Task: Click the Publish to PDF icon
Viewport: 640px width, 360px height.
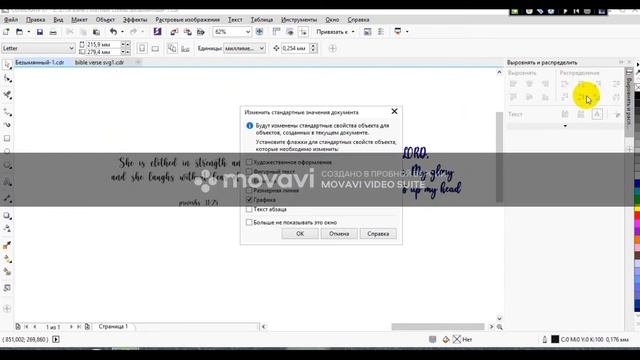Action: 200,32
